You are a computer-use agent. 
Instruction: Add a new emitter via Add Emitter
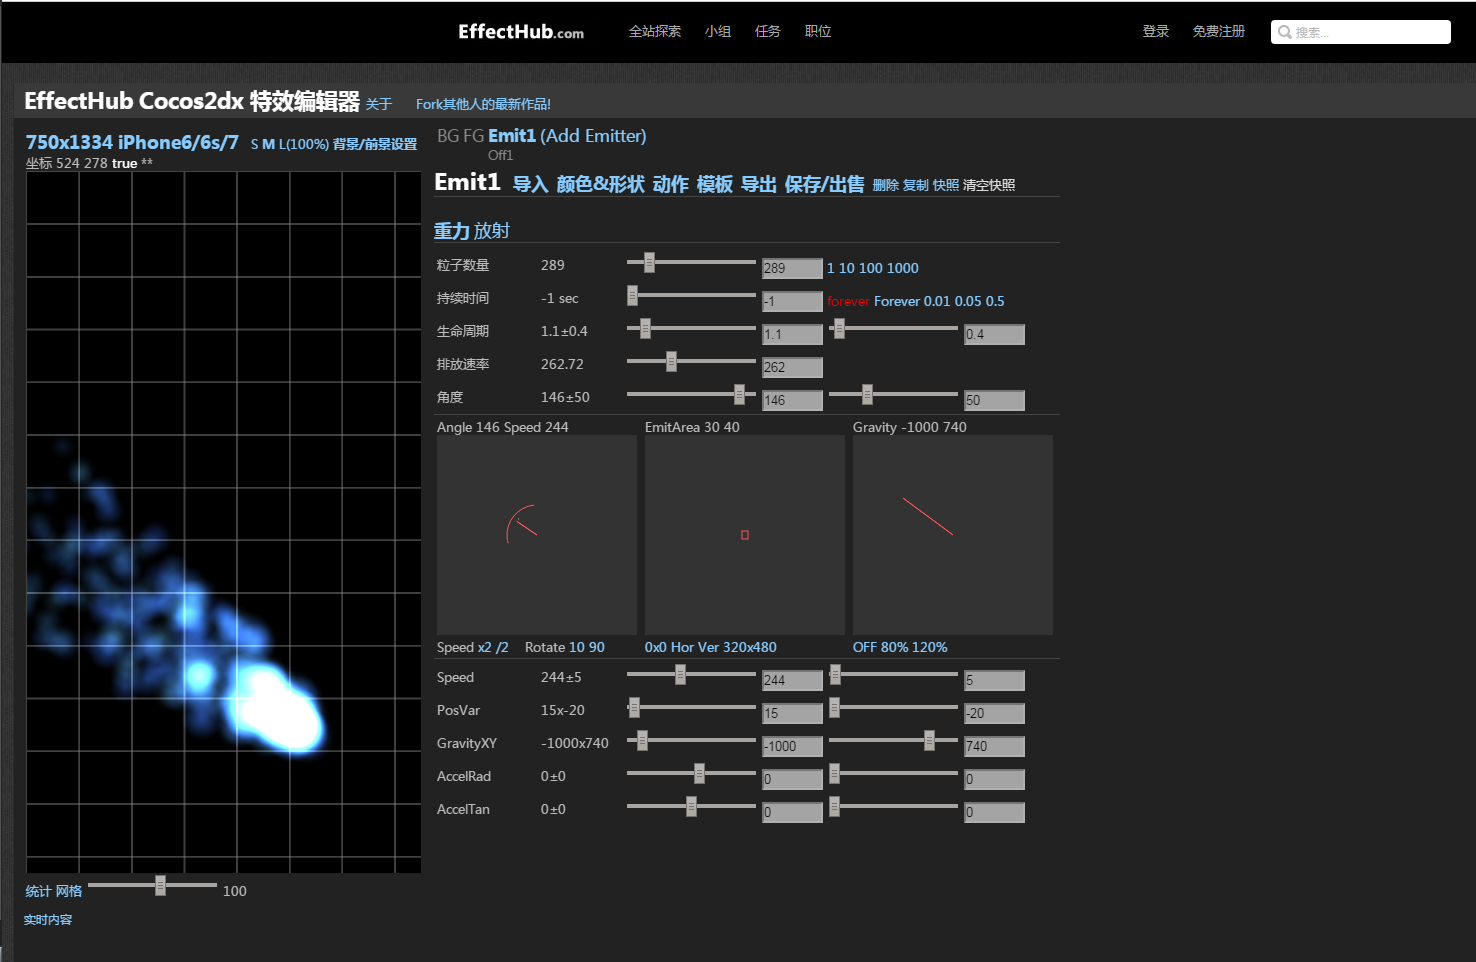point(594,135)
